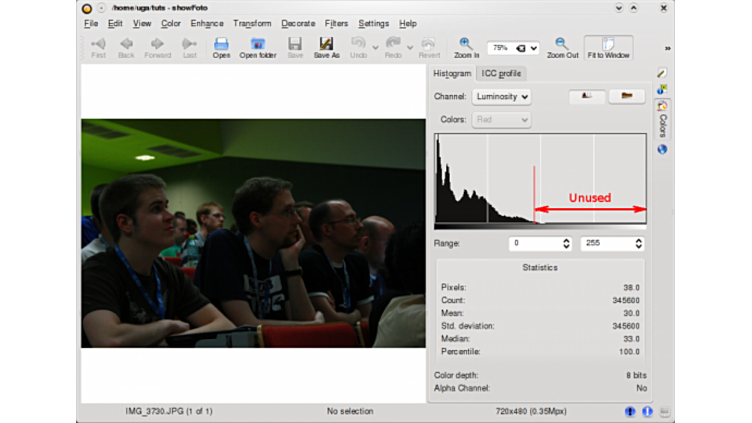Toggle under-exposure indicator in status bar
Viewport: 752px width, 423px height.
click(630, 411)
